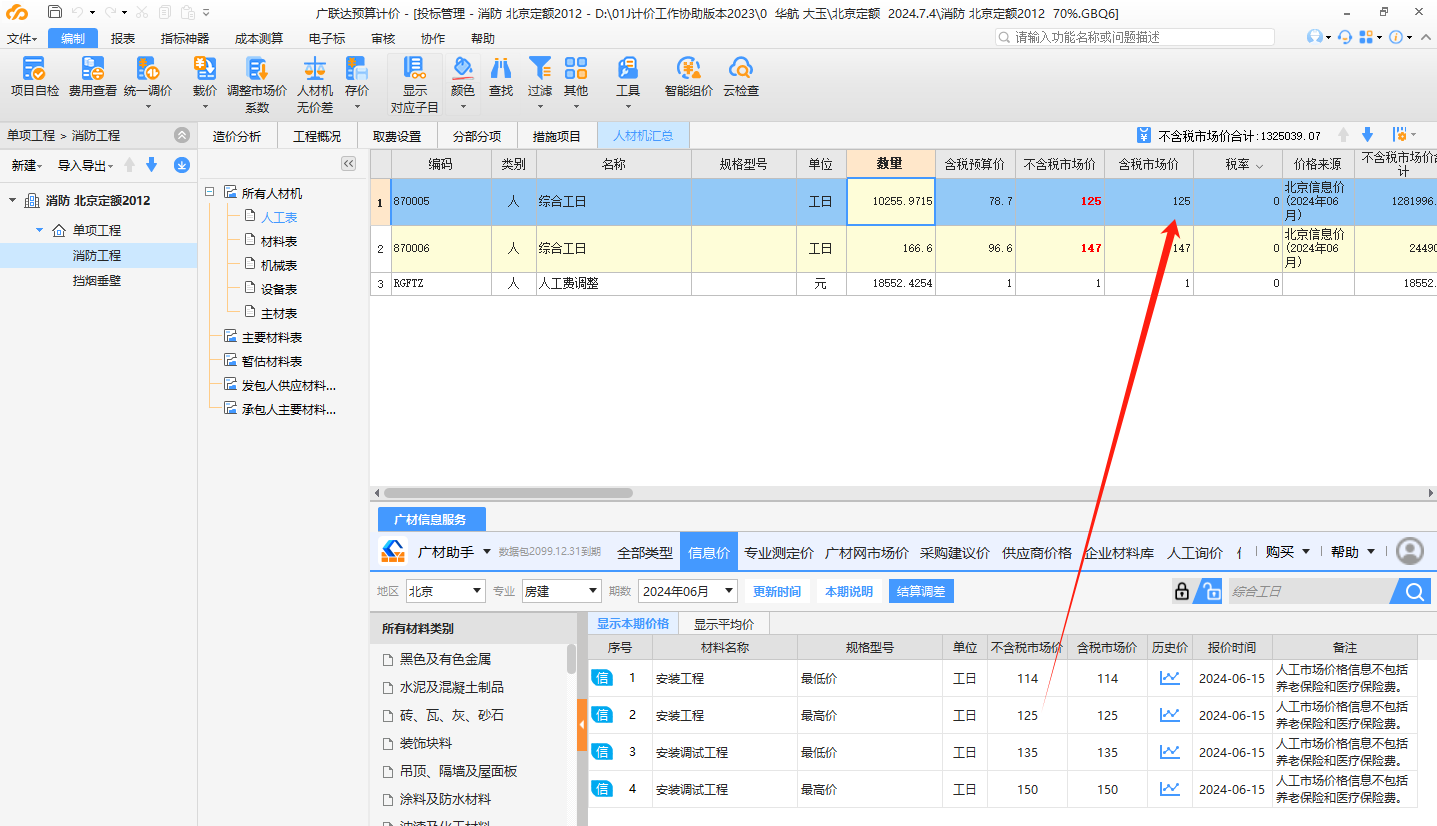This screenshot has height=826, width=1437.
Task: Click the open padlock icon in 广材助手
Action: (1210, 591)
